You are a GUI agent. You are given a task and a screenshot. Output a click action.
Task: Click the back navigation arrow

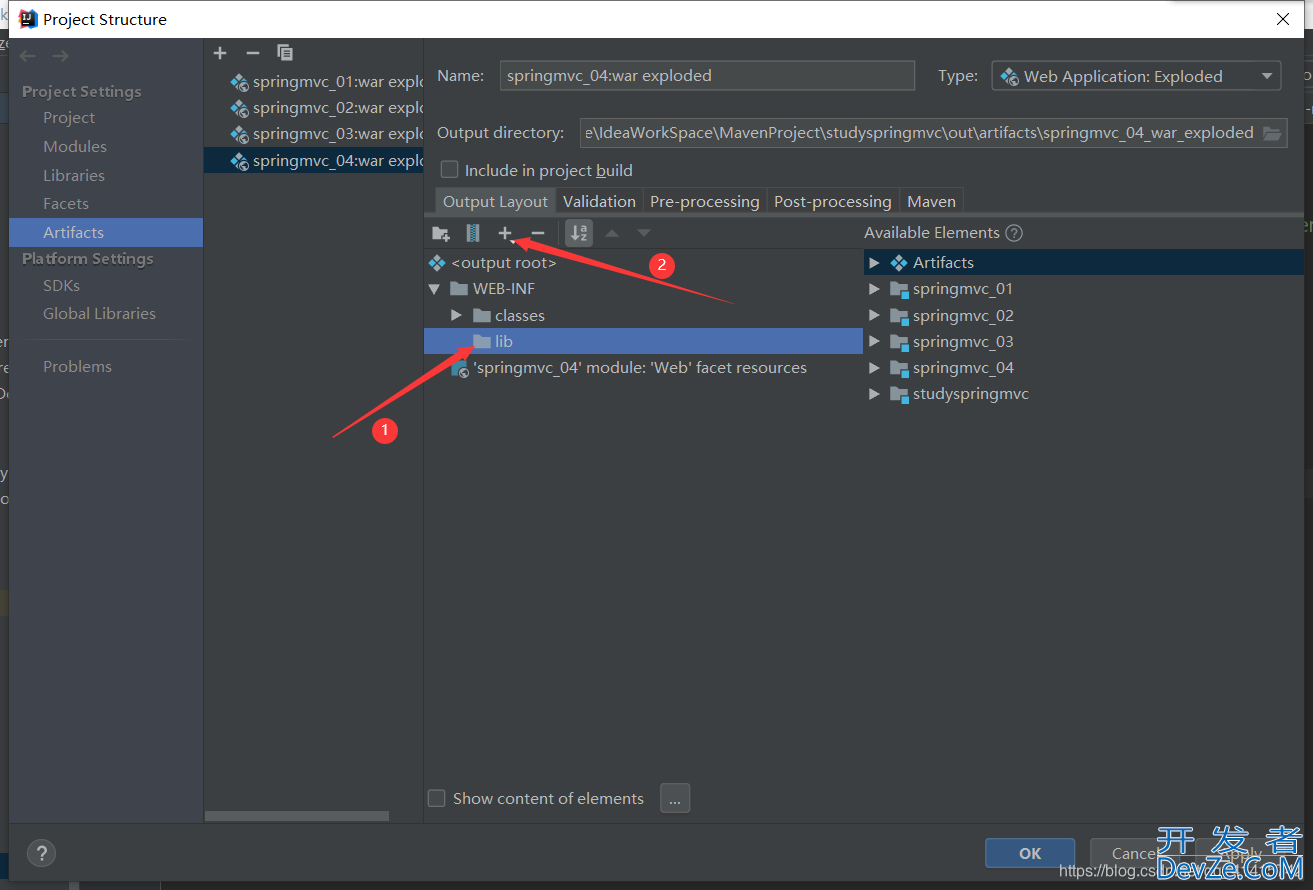pos(28,56)
